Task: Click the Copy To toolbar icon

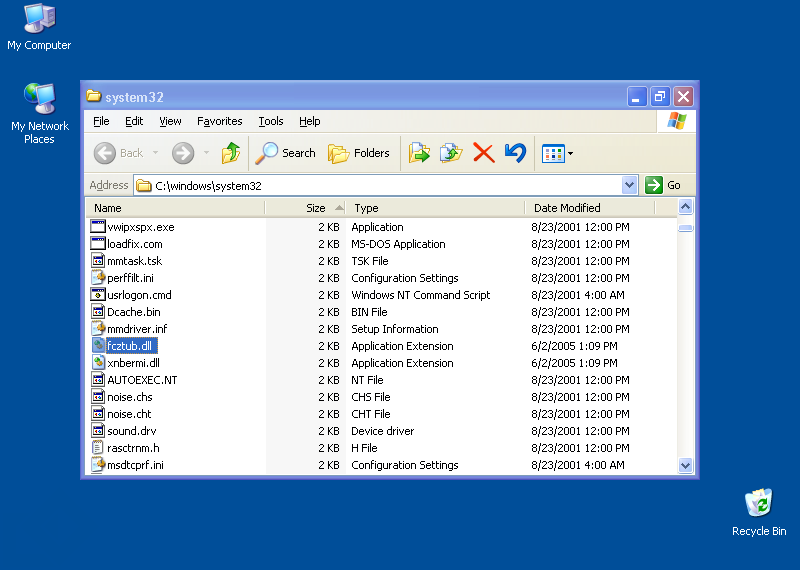Action: pyautogui.click(x=451, y=153)
